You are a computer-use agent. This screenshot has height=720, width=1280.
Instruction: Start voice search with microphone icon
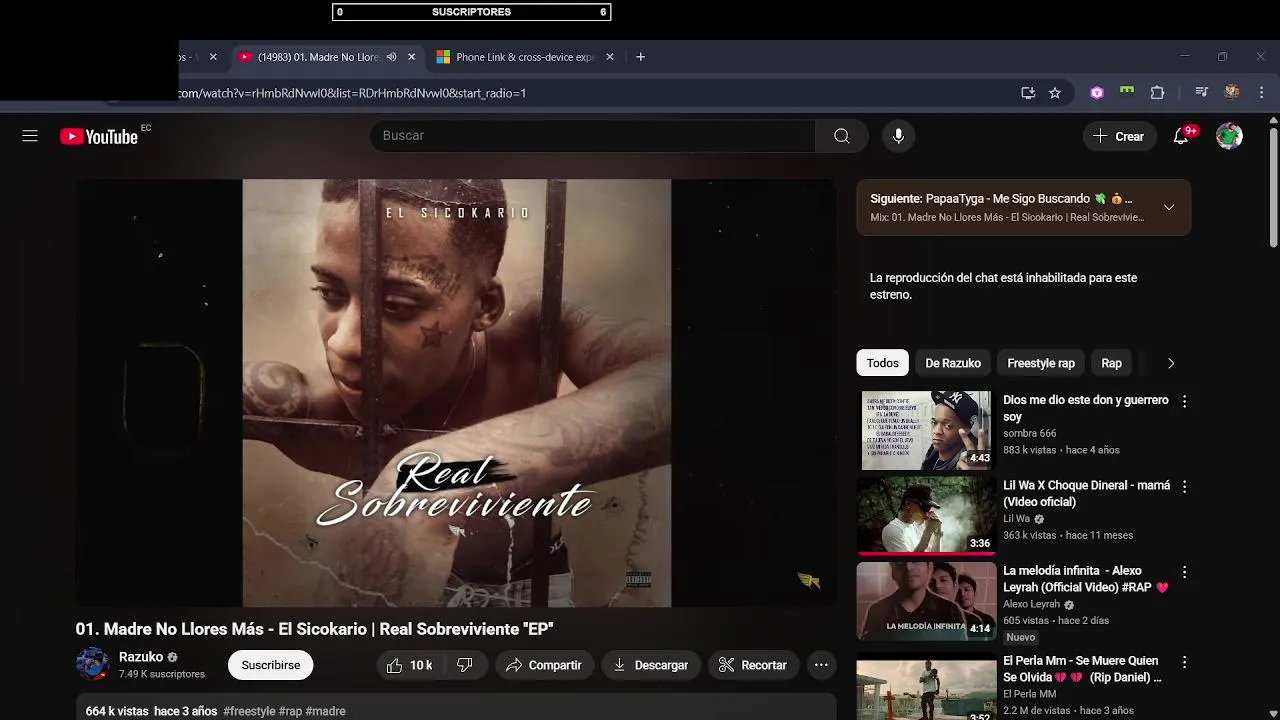click(x=898, y=136)
